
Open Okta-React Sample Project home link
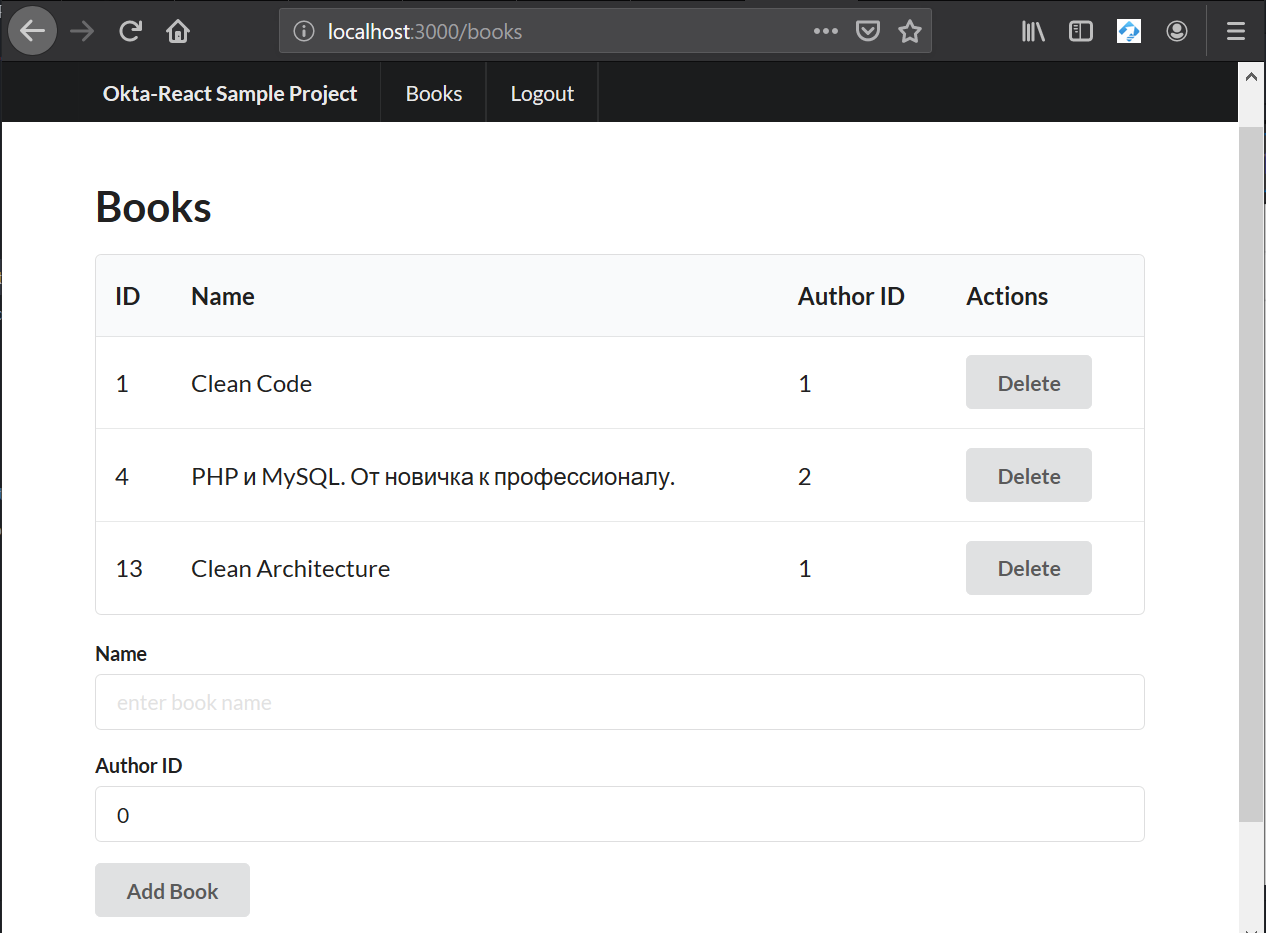(230, 93)
